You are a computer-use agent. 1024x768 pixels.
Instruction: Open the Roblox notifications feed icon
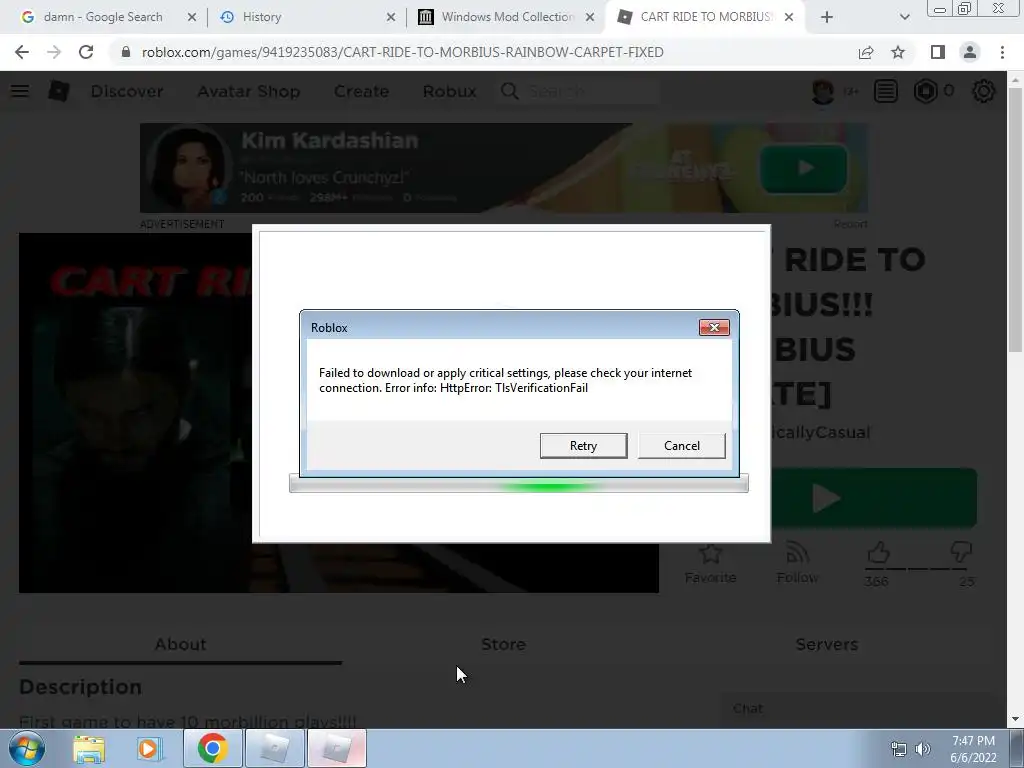click(x=886, y=91)
